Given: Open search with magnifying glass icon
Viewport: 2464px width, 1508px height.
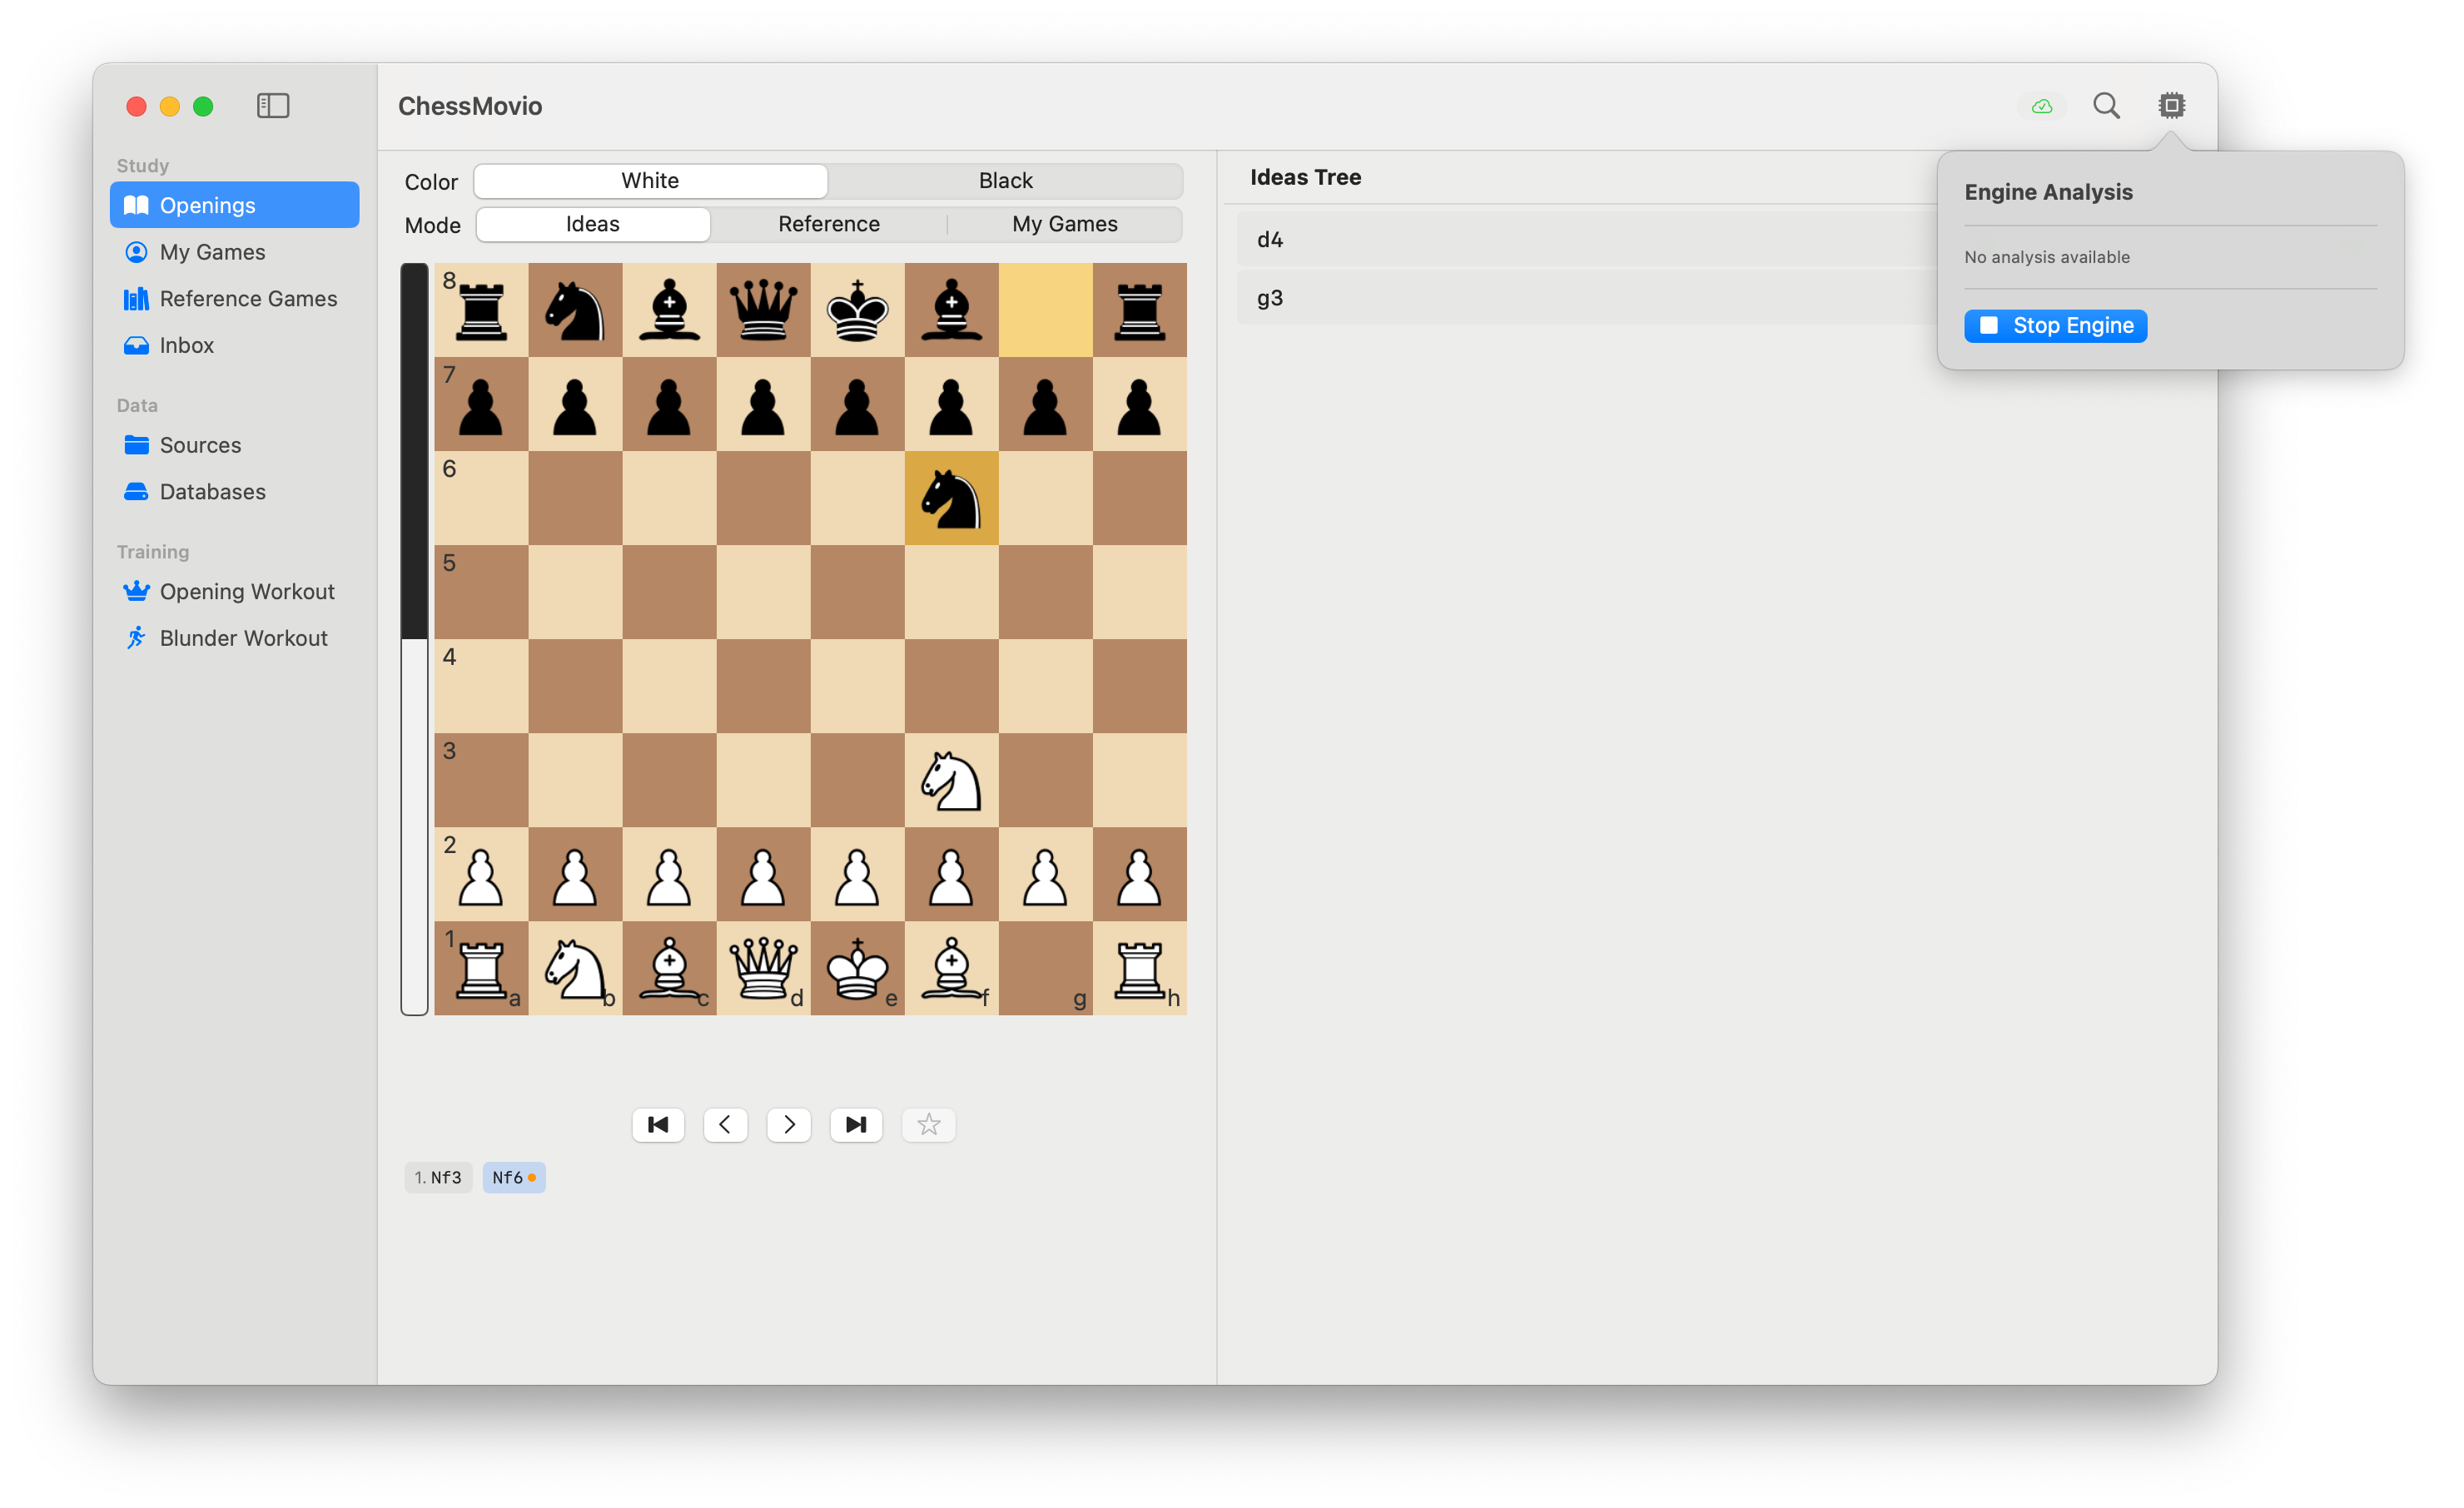Looking at the screenshot, I should pos(2106,106).
